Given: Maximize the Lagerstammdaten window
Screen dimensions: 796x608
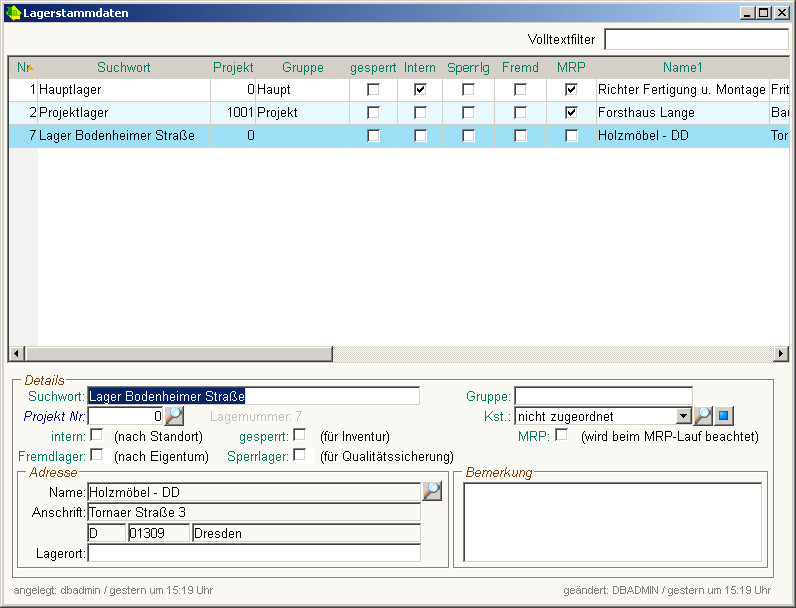Looking at the screenshot, I should tap(763, 13).
